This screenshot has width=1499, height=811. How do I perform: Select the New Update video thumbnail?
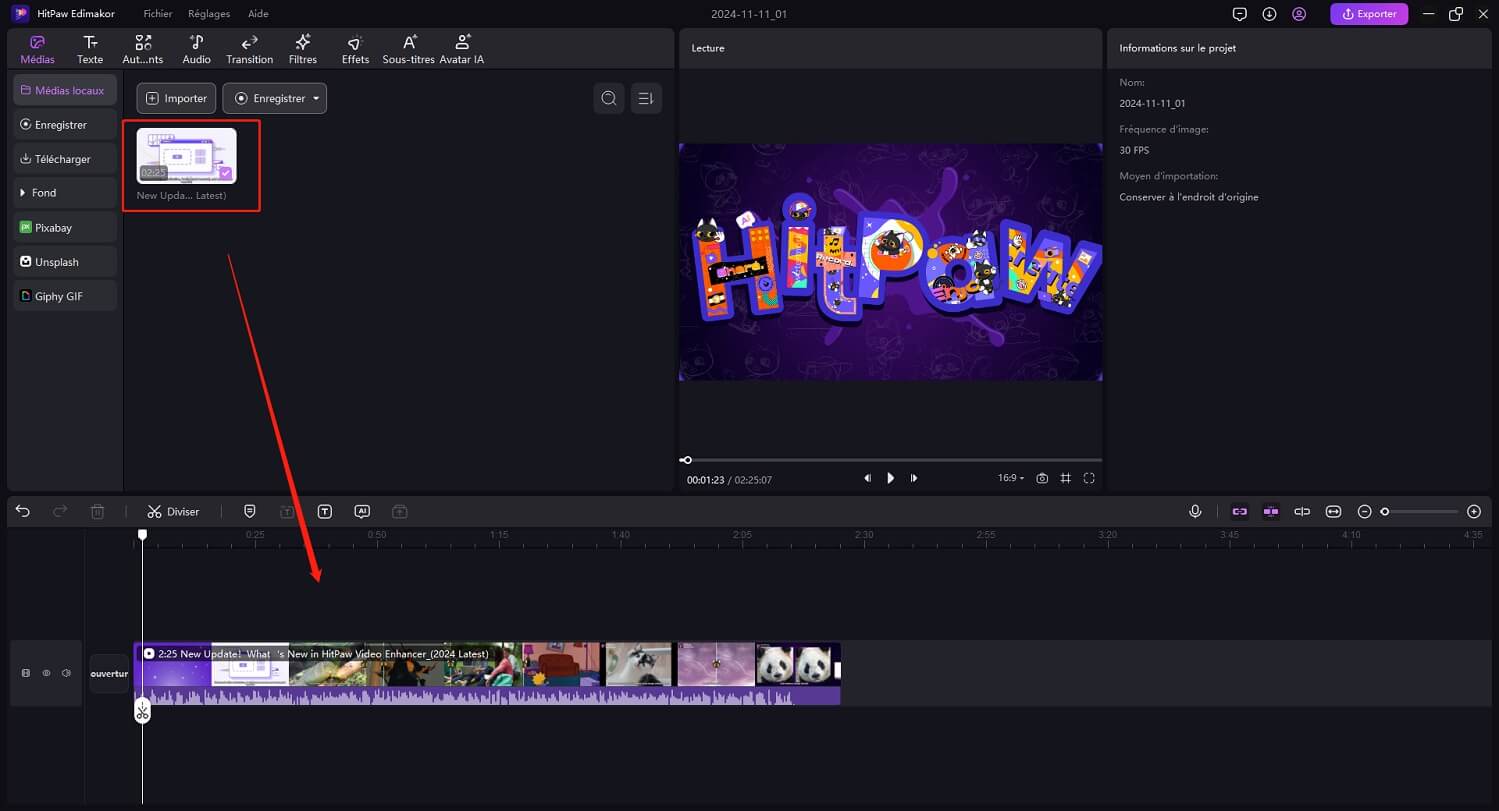click(187, 155)
